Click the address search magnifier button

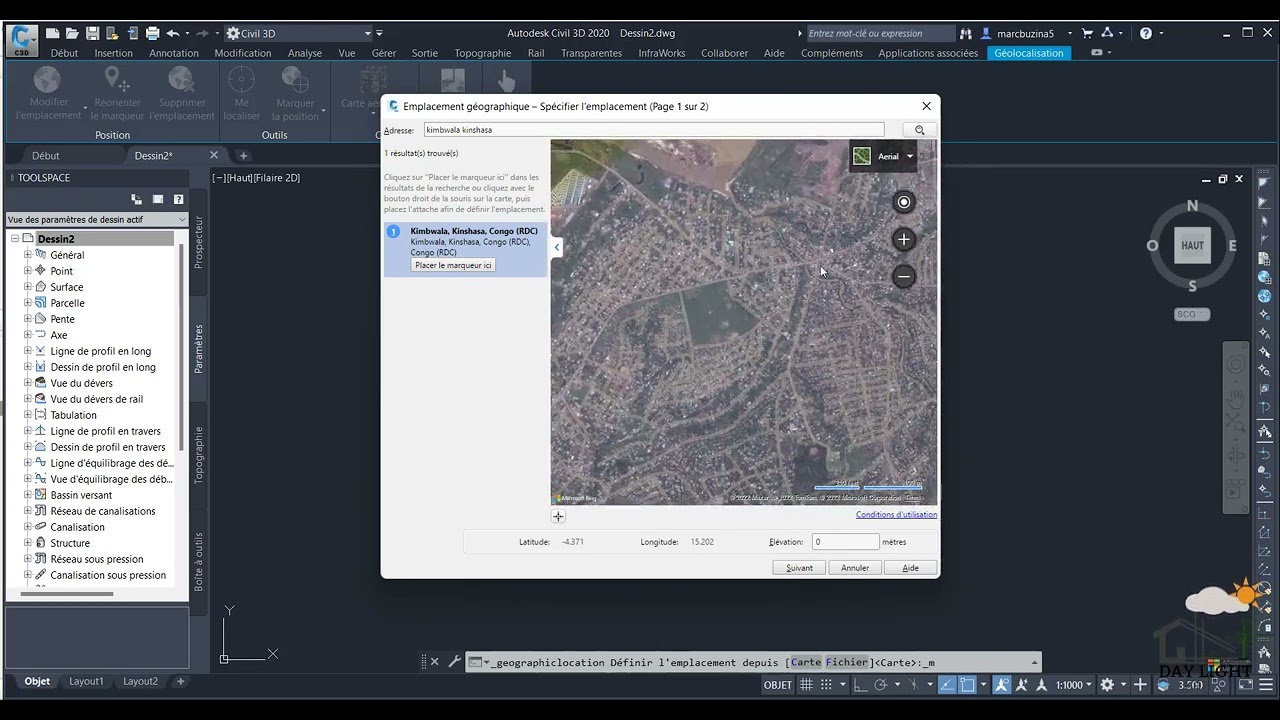(919, 130)
